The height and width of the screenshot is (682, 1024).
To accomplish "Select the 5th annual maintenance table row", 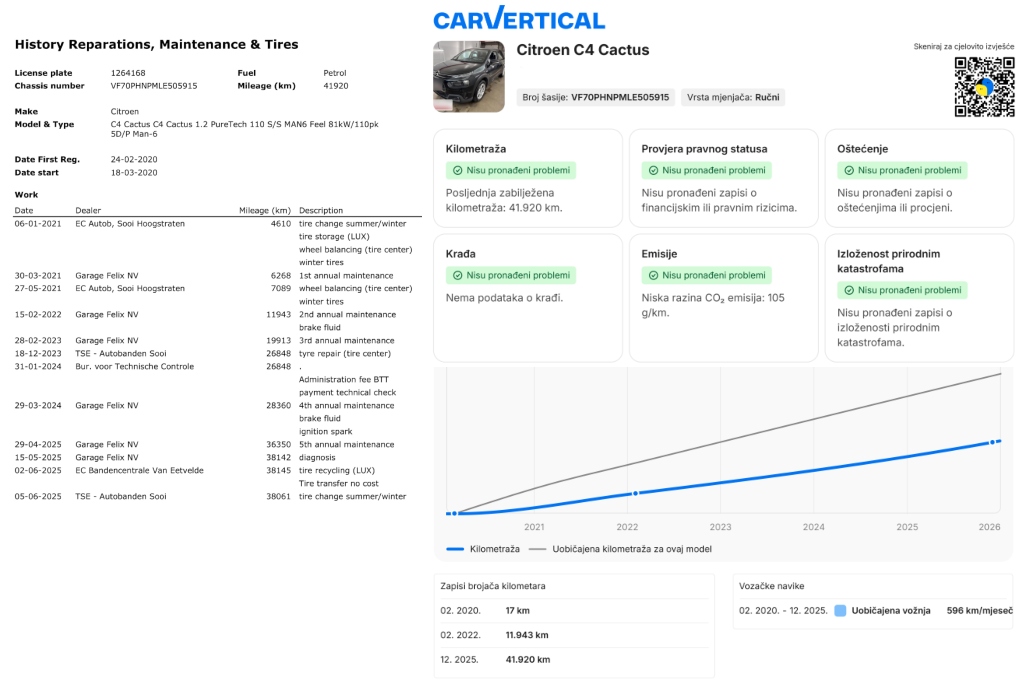I will (x=215, y=444).
